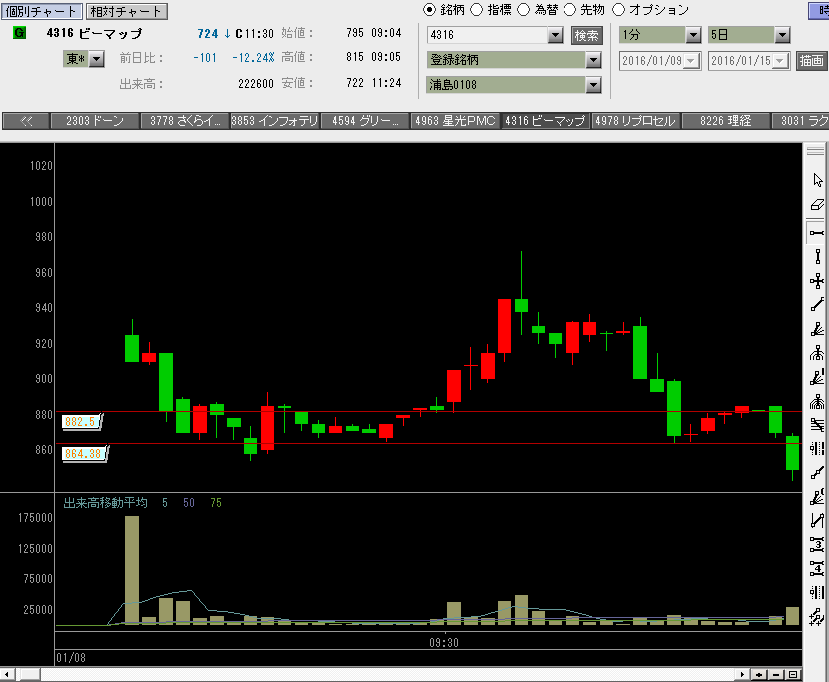Click the 50 moving average period label
Viewport: 829px width, 682px height.
coord(189,503)
